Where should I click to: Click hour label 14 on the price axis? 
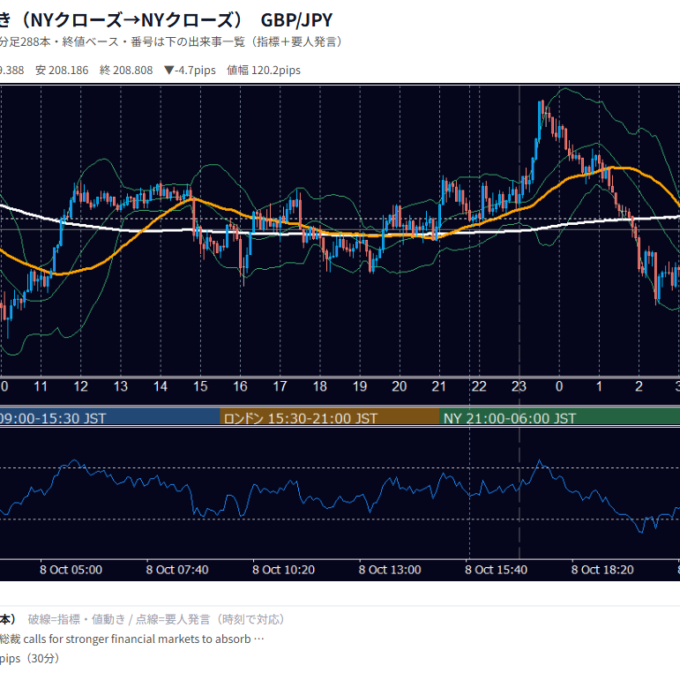tap(160, 386)
